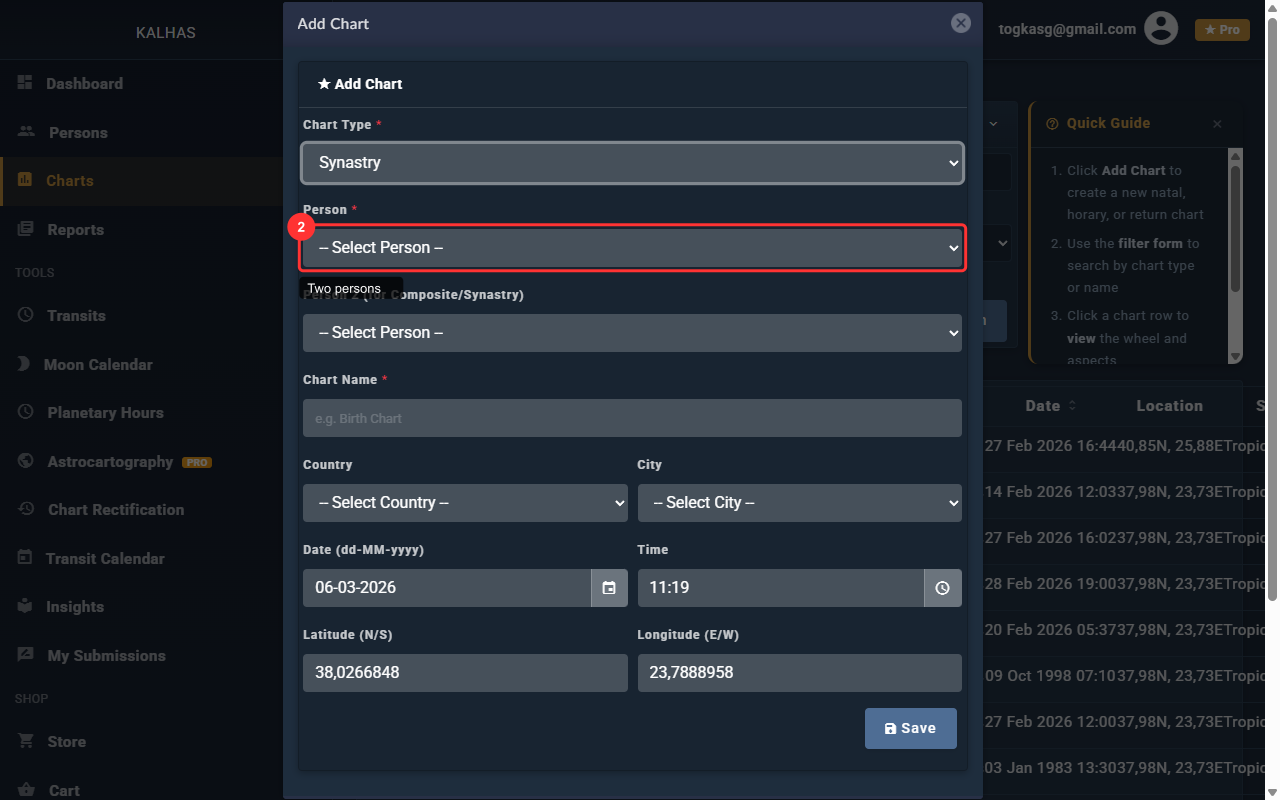This screenshot has width=1280, height=800.
Task: Navigate to Persons menu item
Action: [78, 133]
